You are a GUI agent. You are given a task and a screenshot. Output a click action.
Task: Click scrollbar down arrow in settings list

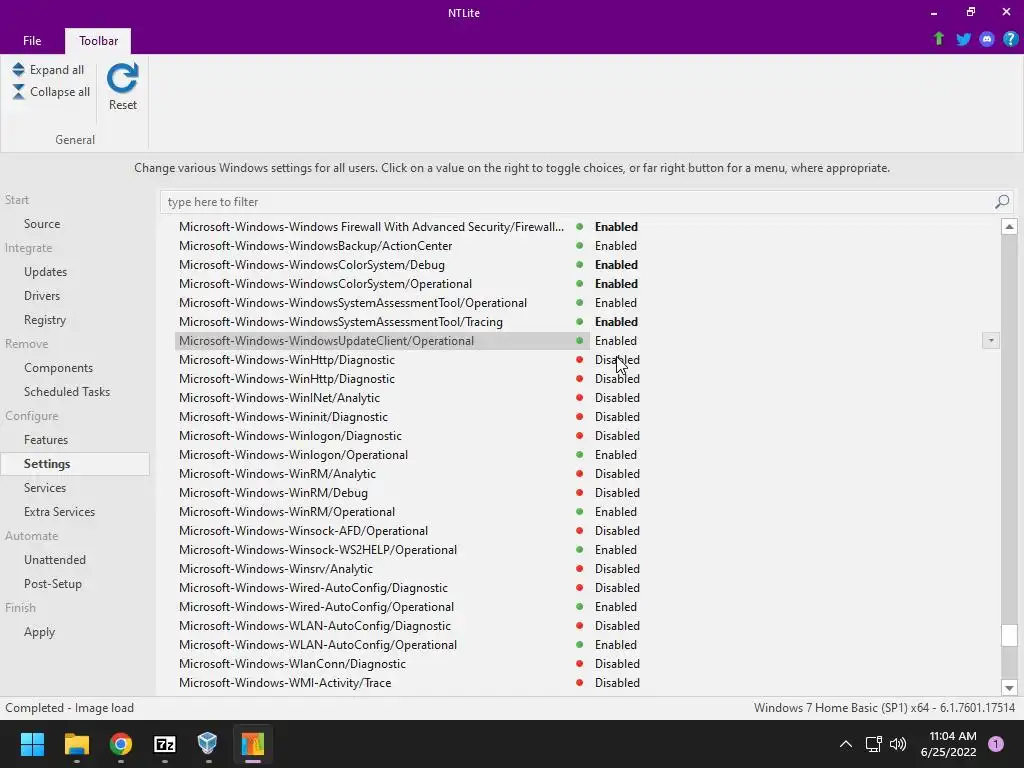point(1009,688)
